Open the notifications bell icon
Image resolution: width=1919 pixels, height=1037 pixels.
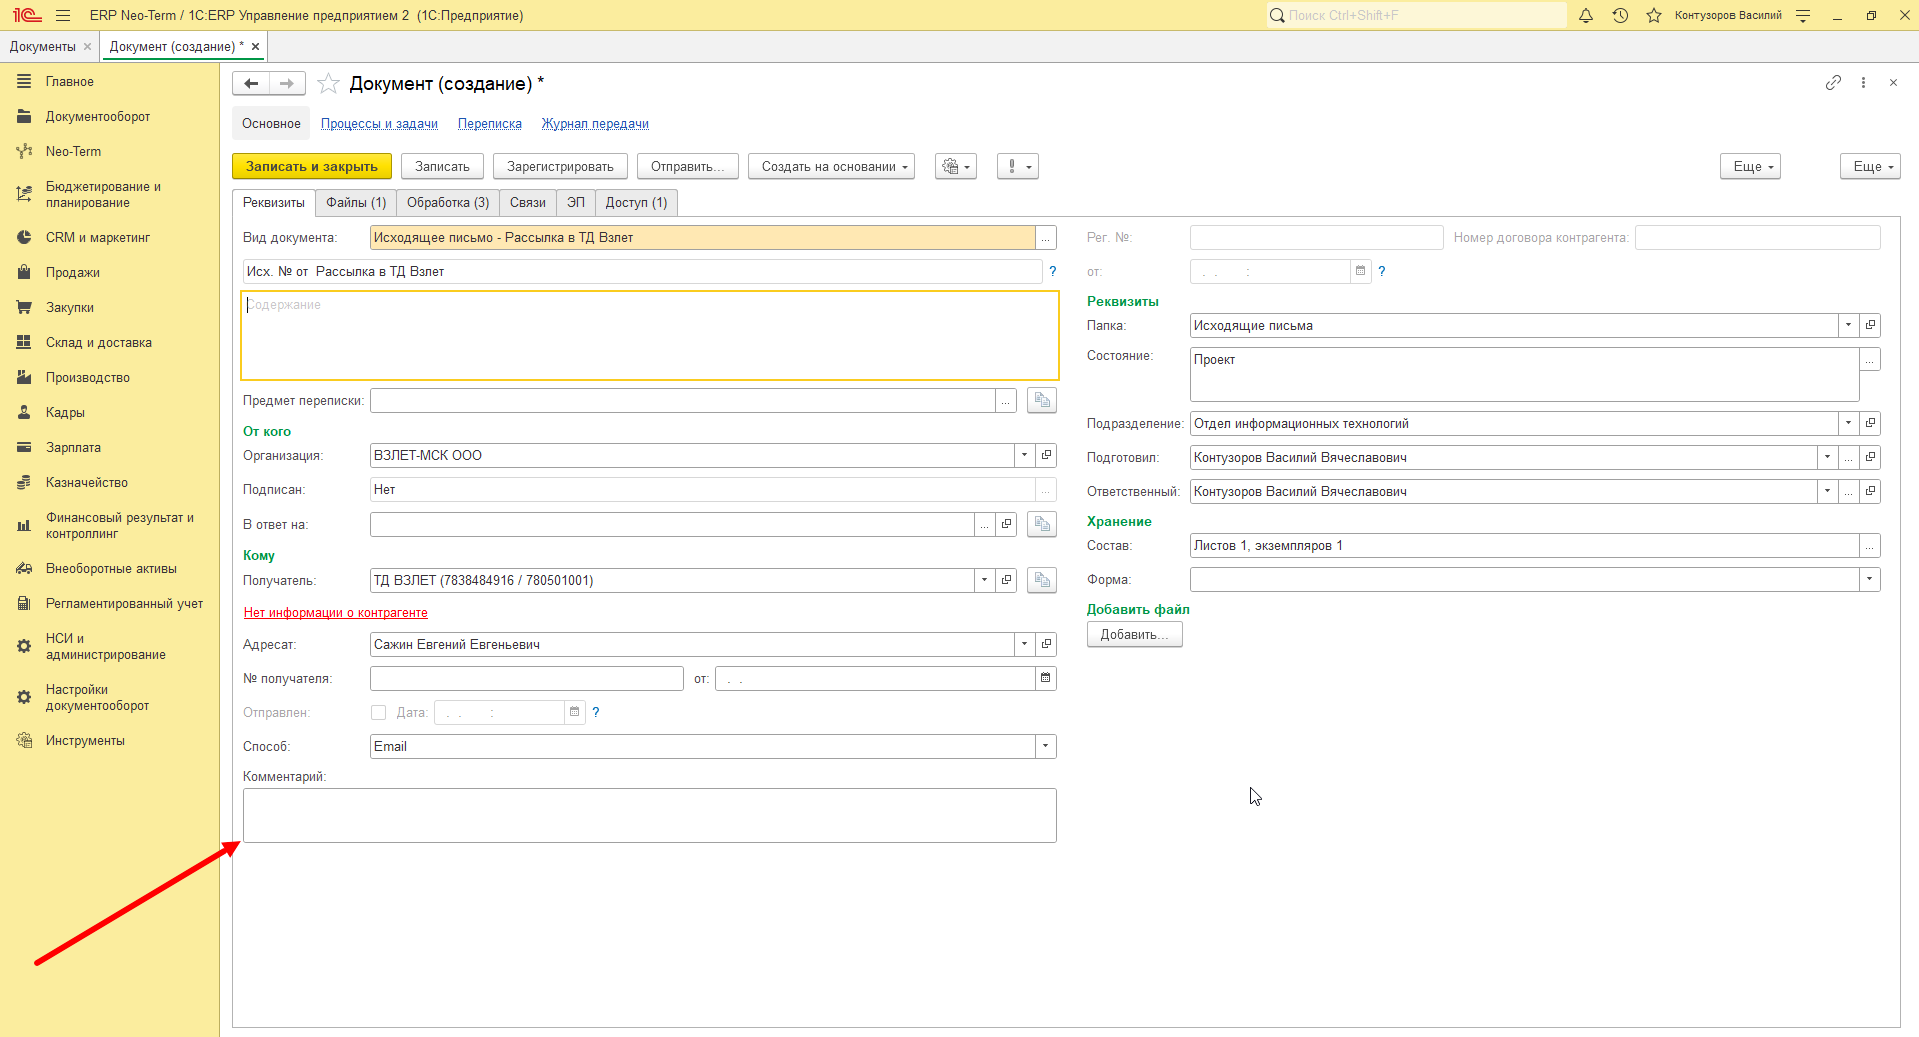tap(1586, 15)
